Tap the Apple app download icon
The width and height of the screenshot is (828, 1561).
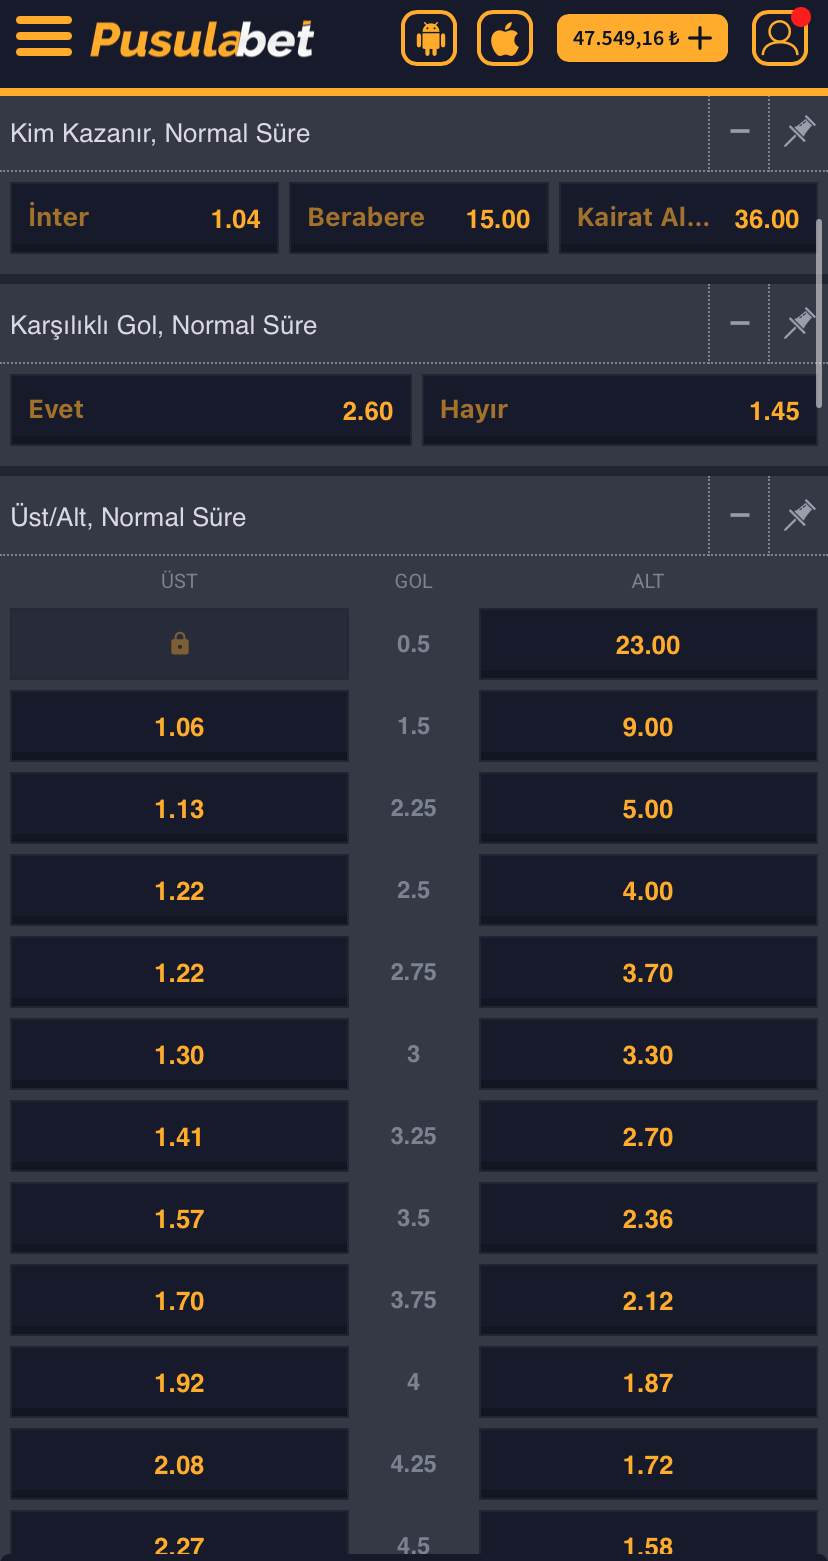(505, 39)
